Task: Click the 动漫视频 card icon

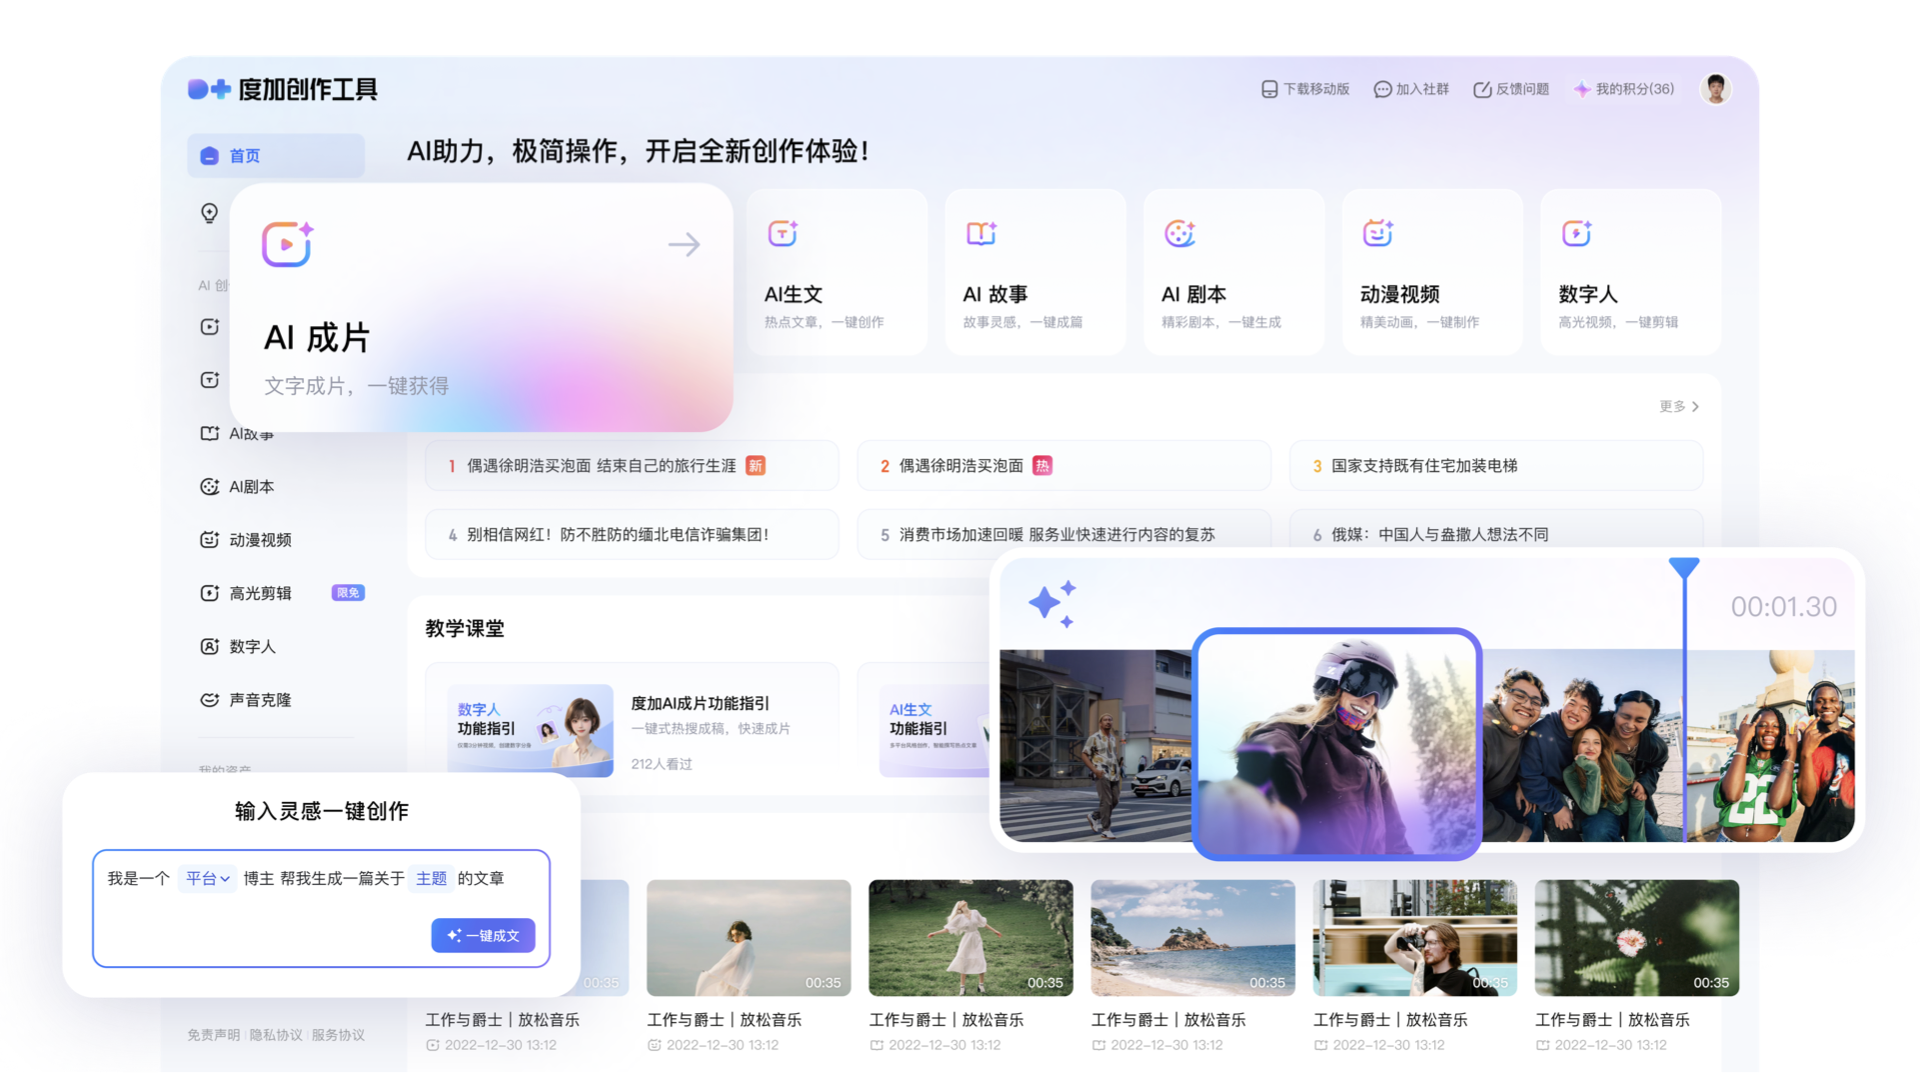Action: click(1378, 233)
